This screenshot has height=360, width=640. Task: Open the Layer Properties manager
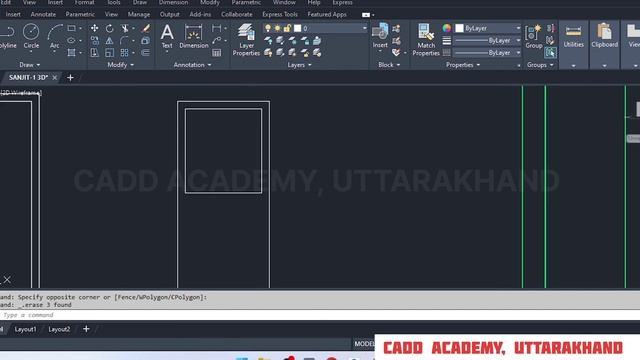click(x=246, y=39)
